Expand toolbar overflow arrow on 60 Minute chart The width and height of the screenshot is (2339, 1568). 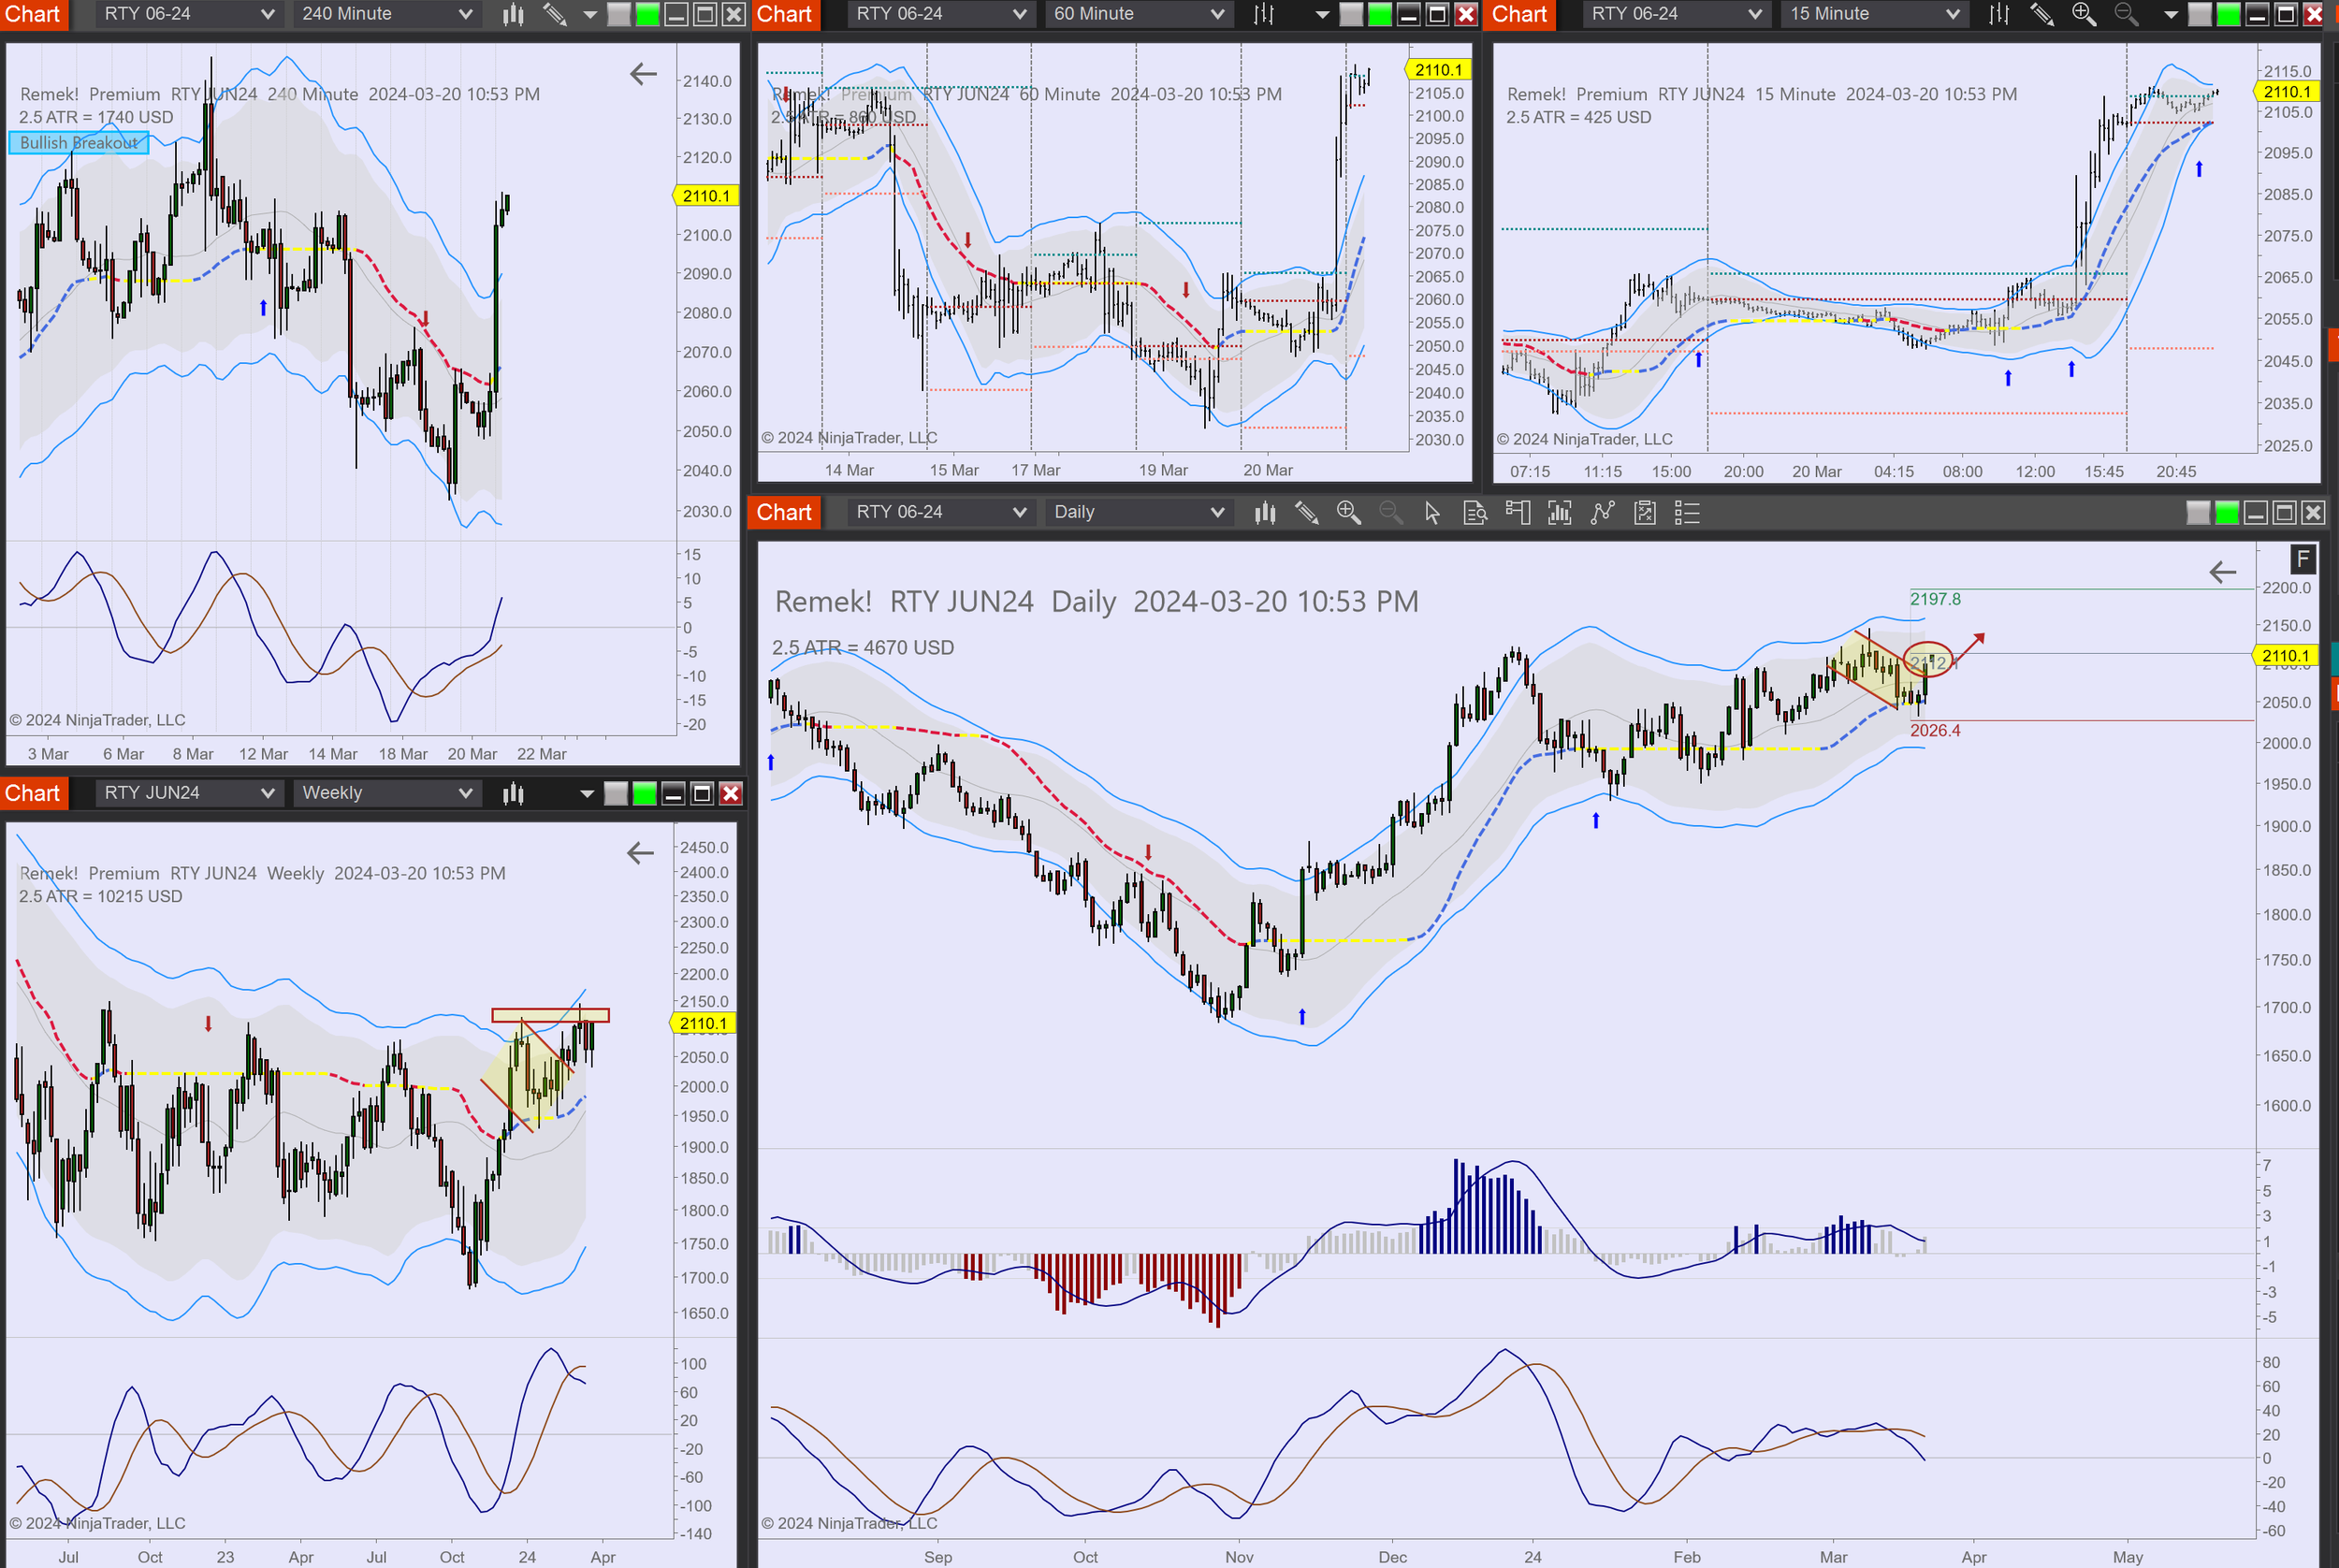(1322, 14)
